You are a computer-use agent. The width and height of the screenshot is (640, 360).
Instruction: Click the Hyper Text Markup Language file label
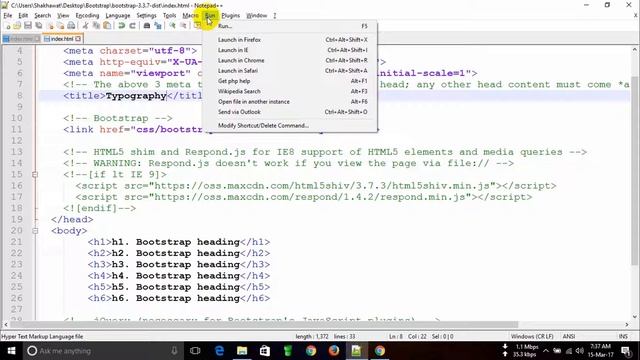[42, 336]
